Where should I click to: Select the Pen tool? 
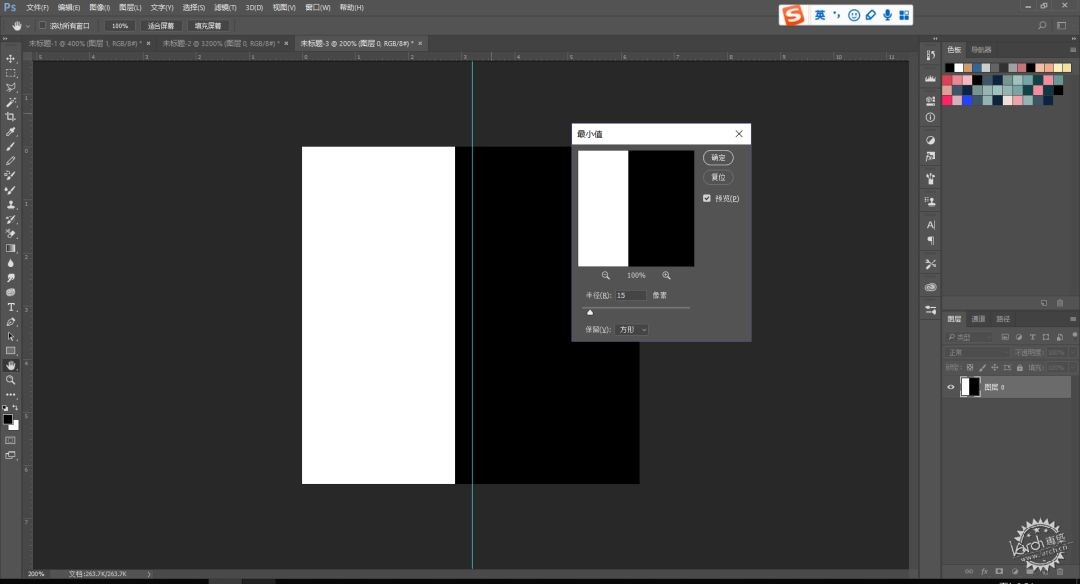[10, 322]
